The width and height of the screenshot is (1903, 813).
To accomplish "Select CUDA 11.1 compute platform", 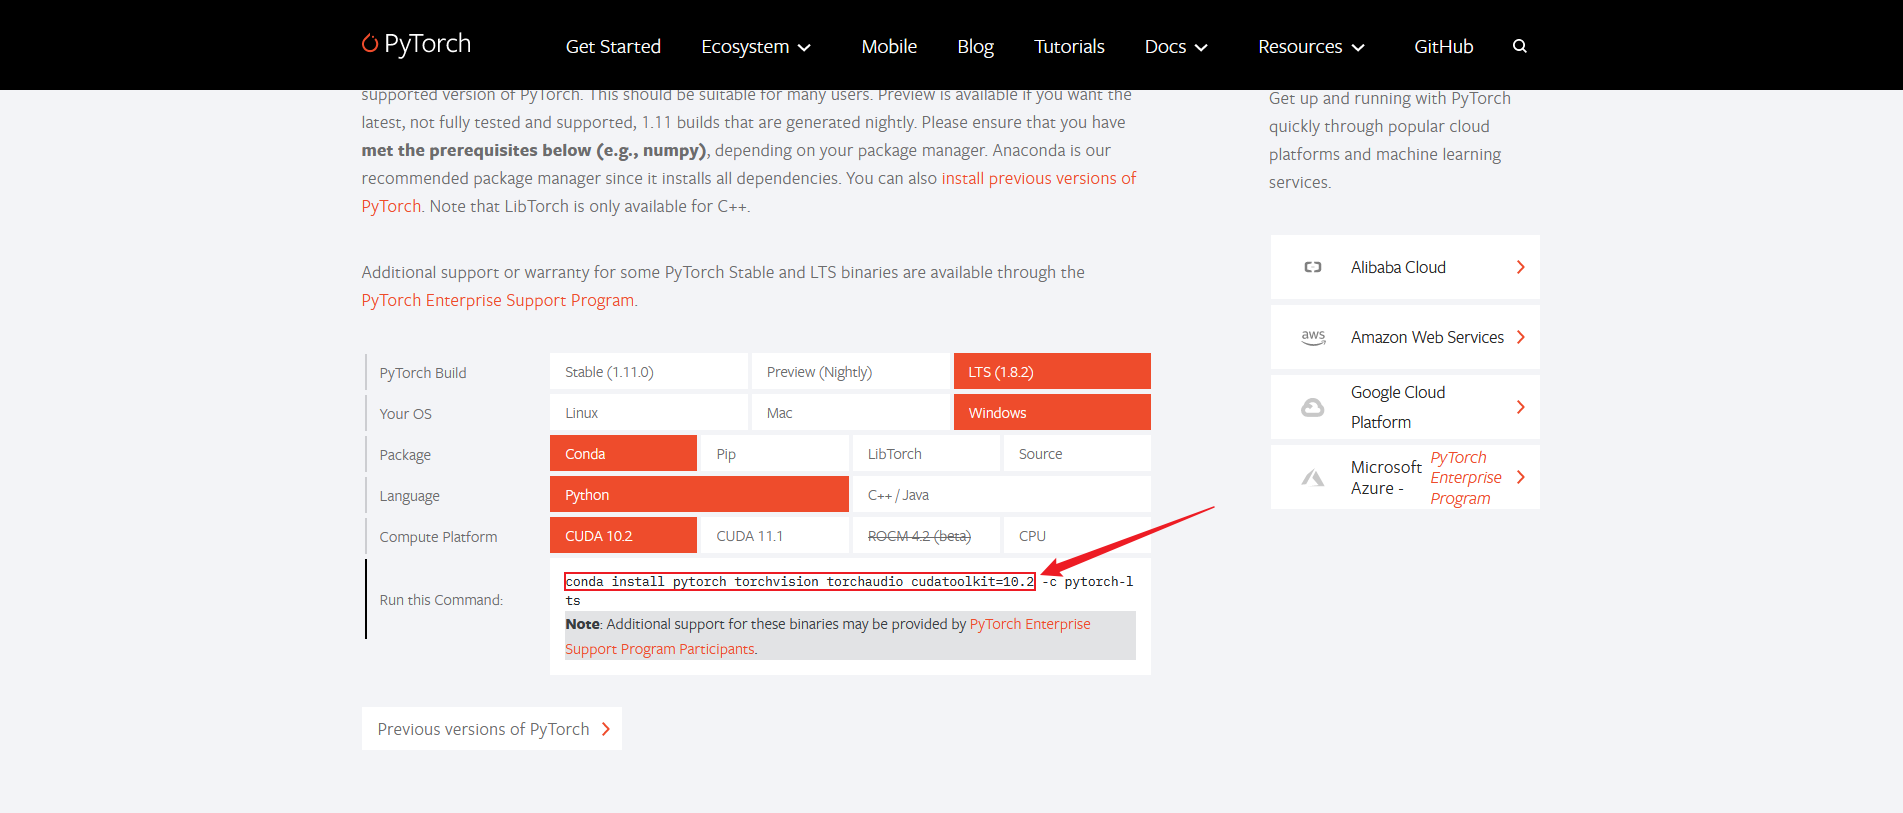I will pyautogui.click(x=774, y=535).
